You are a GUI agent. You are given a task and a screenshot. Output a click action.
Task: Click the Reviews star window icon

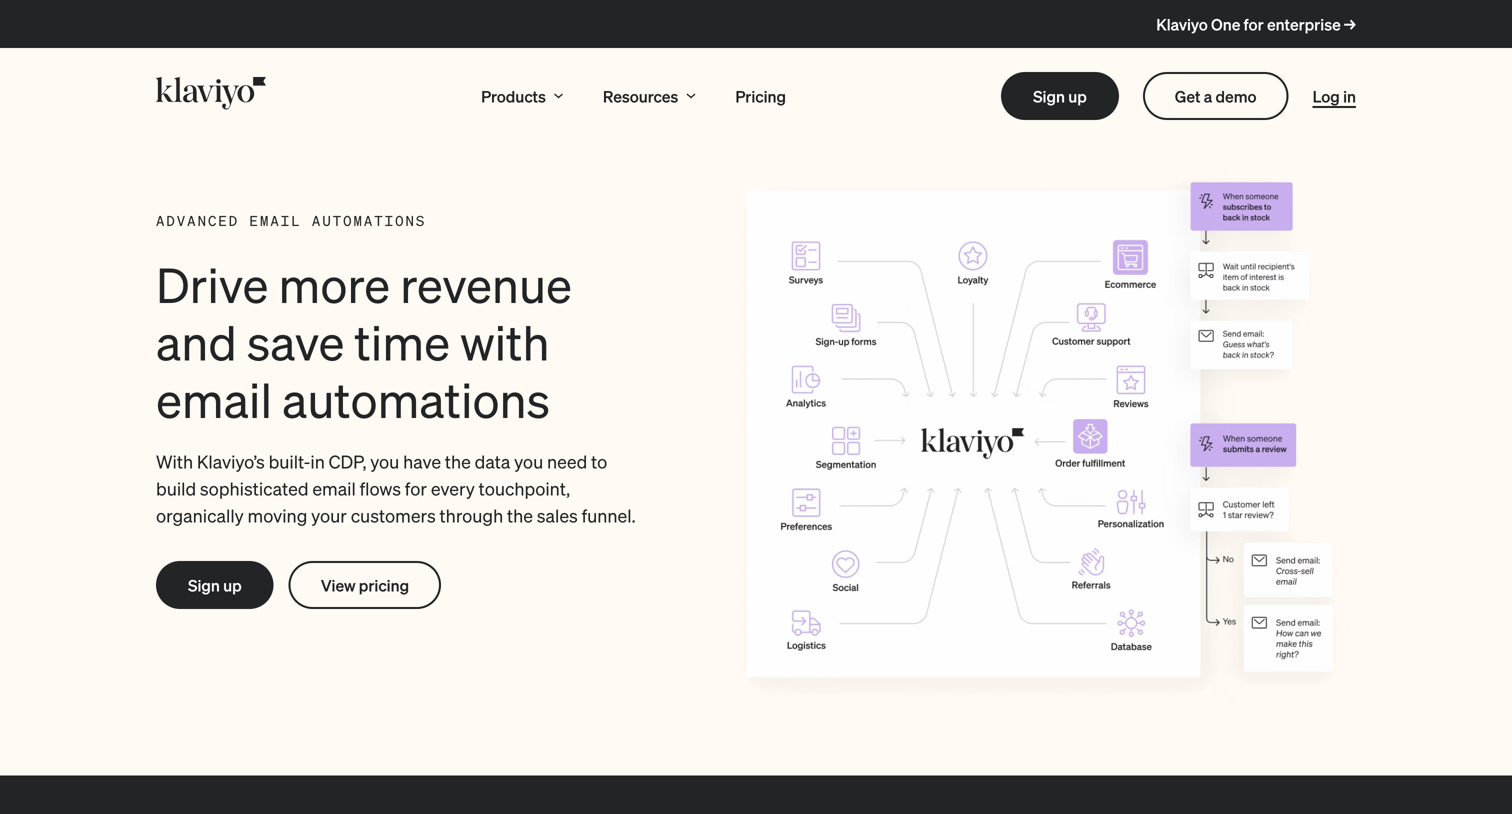(1131, 380)
